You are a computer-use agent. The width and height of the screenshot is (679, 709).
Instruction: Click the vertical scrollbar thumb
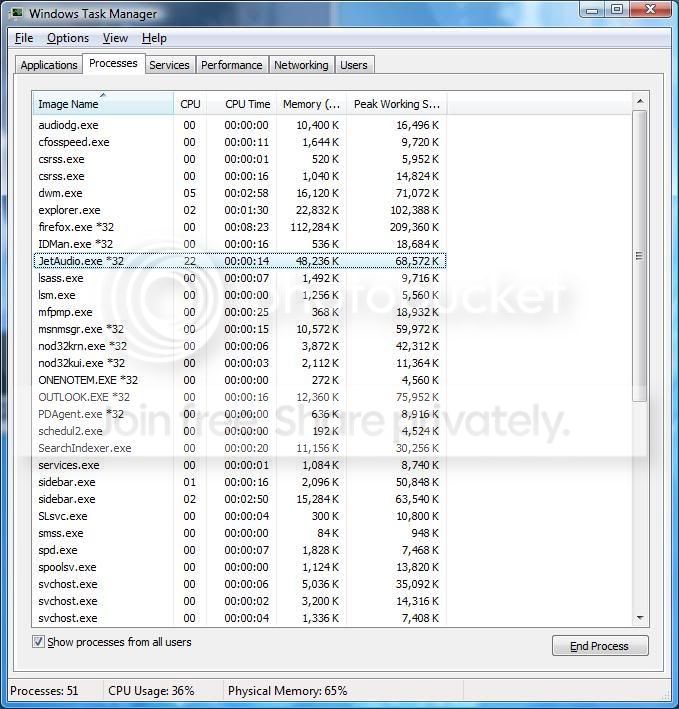(639, 255)
